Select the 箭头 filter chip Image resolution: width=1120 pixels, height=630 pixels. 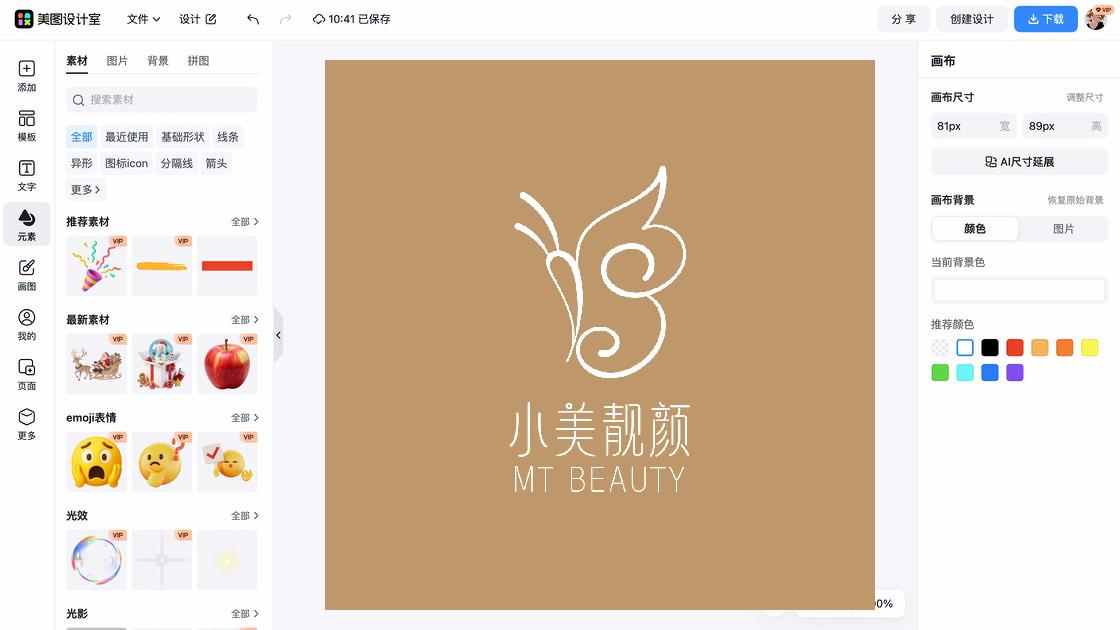point(216,163)
